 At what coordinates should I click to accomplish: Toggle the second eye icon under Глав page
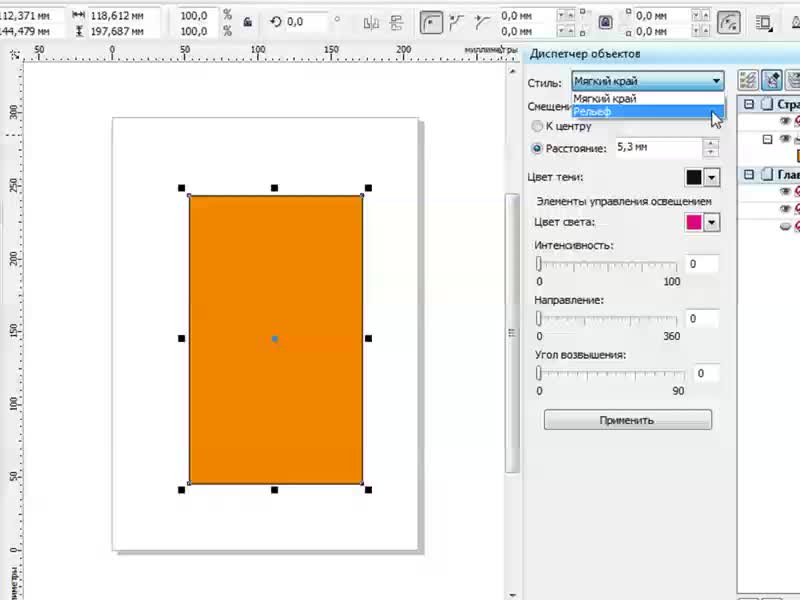coord(785,209)
